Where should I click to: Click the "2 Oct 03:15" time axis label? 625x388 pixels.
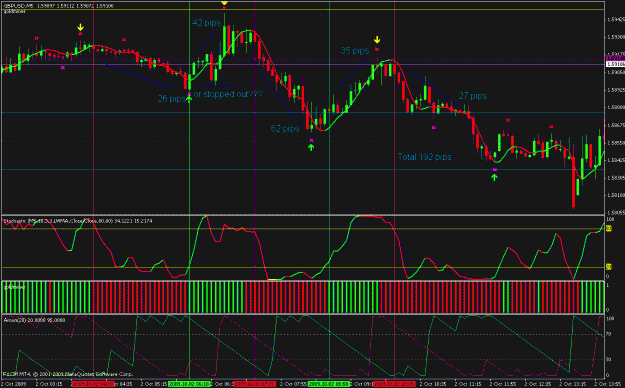[49, 384]
